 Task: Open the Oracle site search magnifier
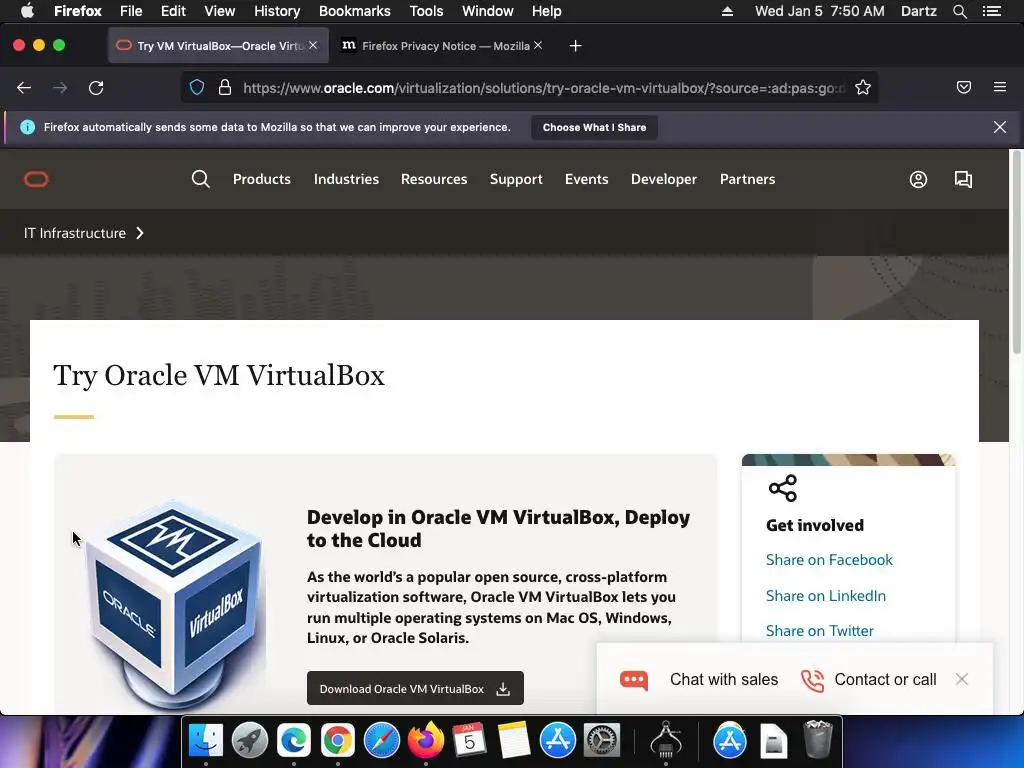point(200,179)
